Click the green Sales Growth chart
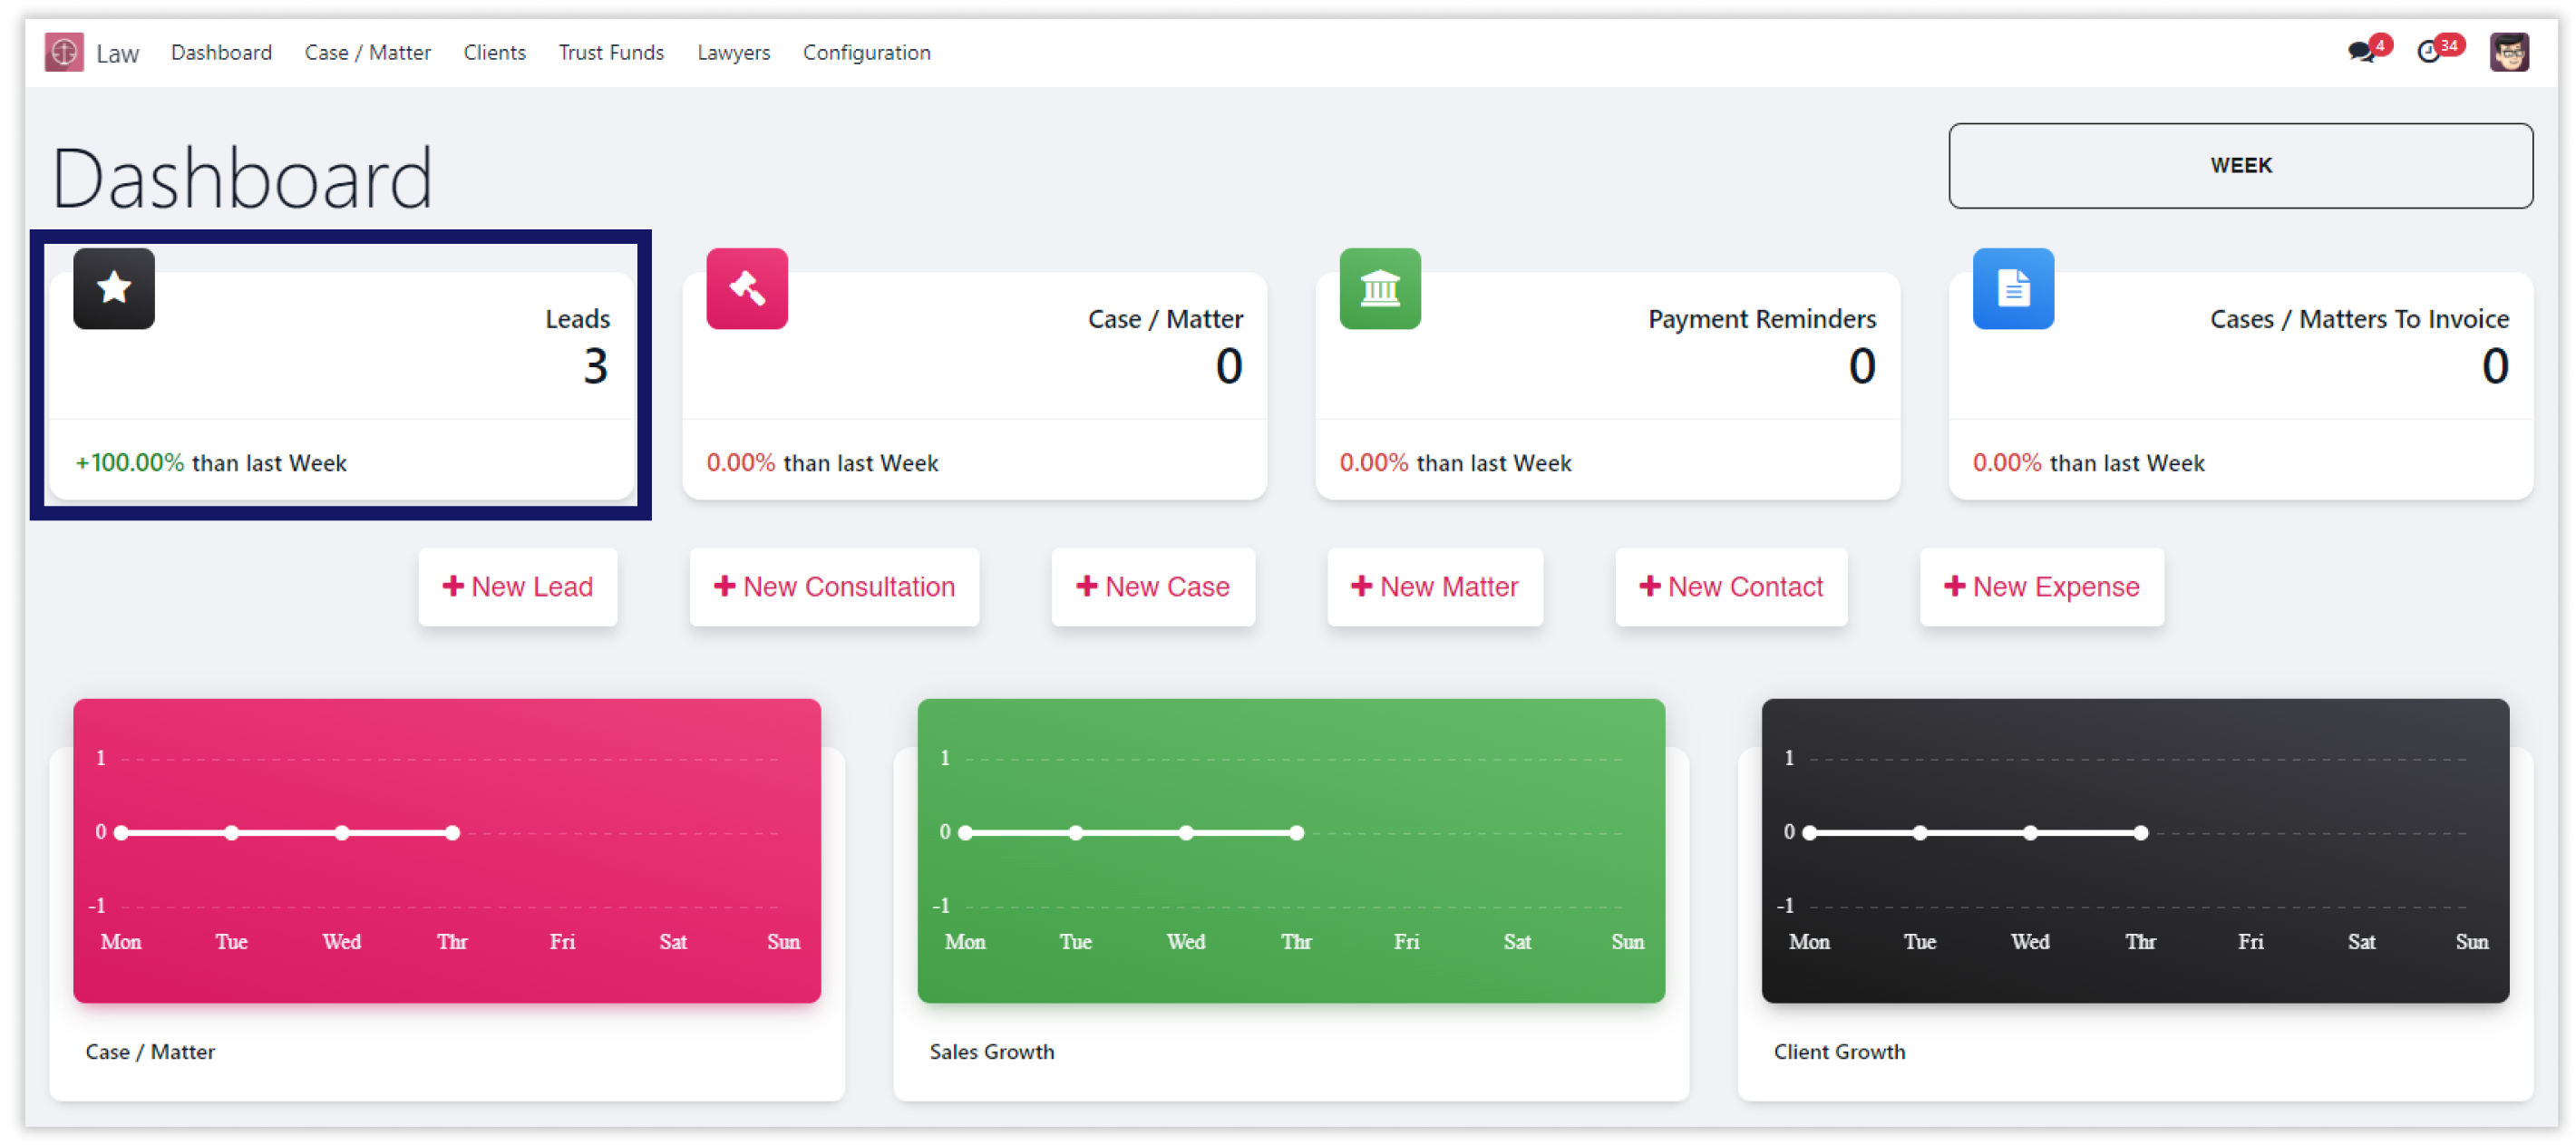The width and height of the screenshot is (2576, 1145). pos(1291,851)
